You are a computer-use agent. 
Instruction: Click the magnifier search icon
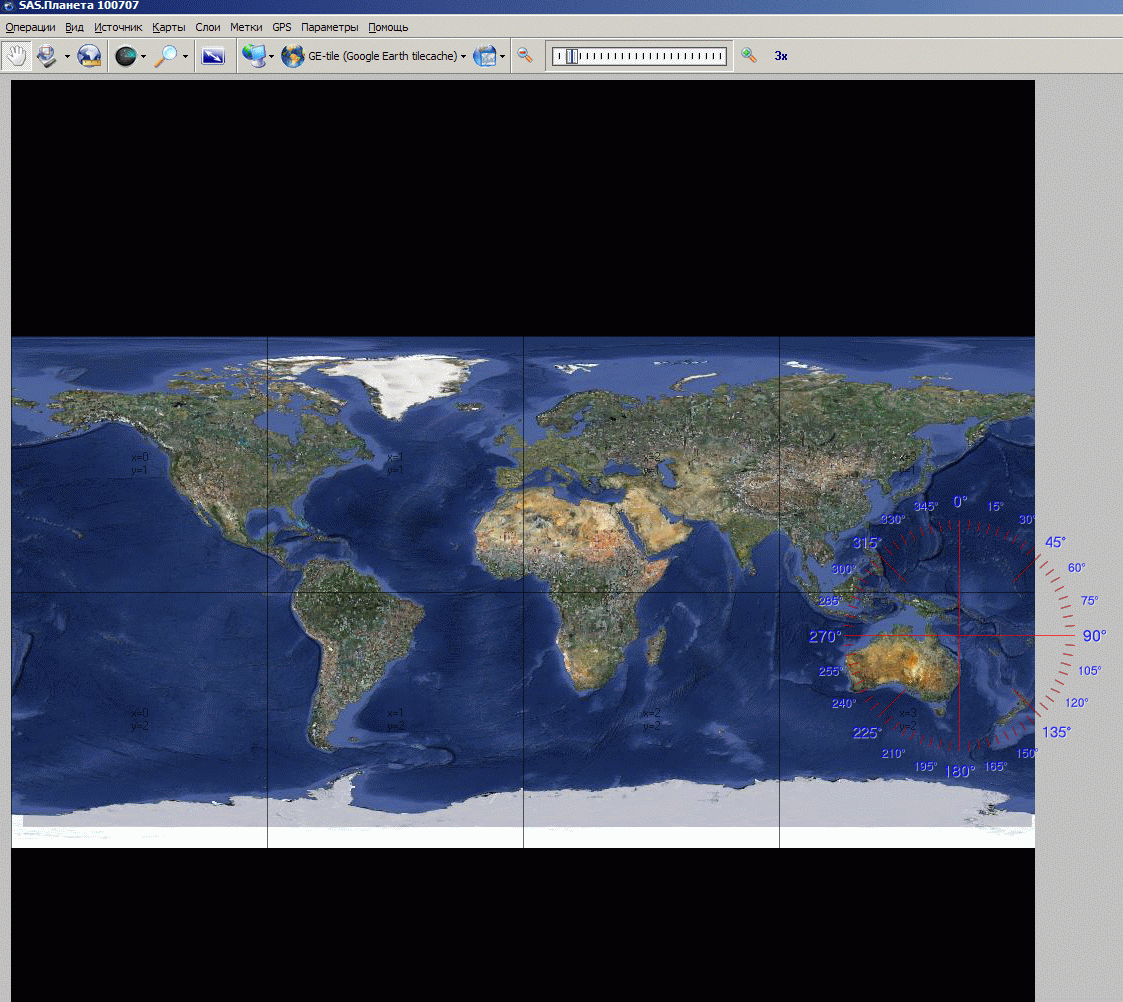coord(166,56)
